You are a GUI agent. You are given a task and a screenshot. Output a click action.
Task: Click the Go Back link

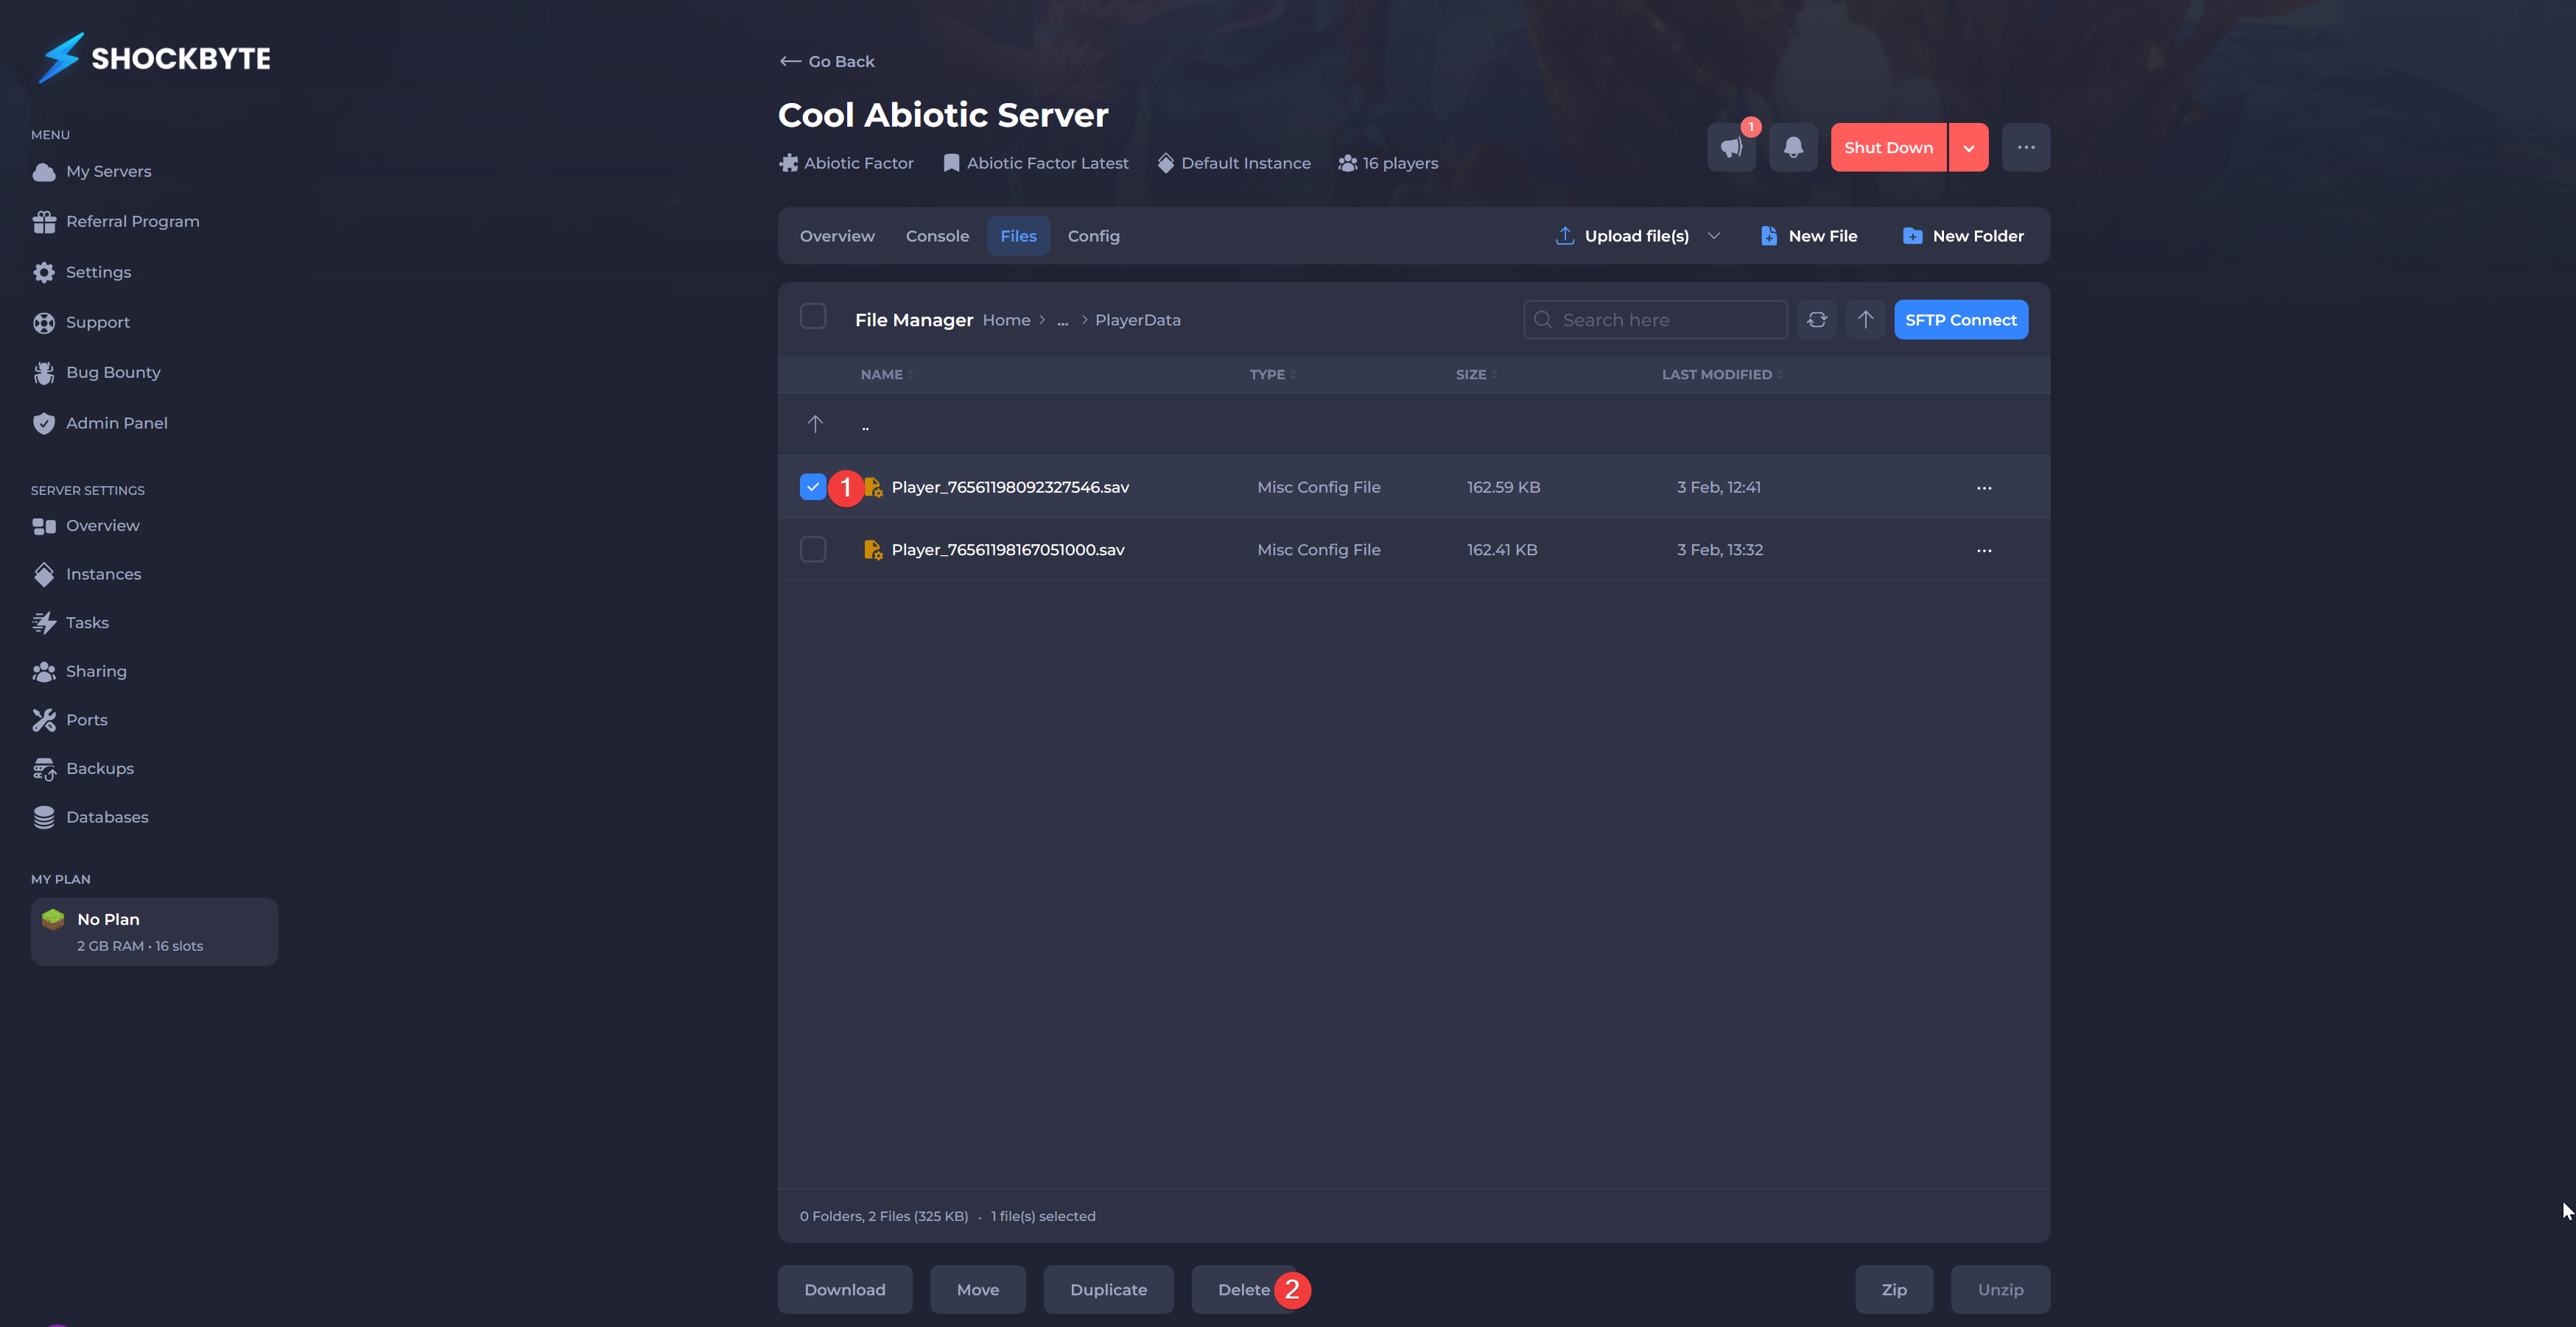(x=827, y=62)
